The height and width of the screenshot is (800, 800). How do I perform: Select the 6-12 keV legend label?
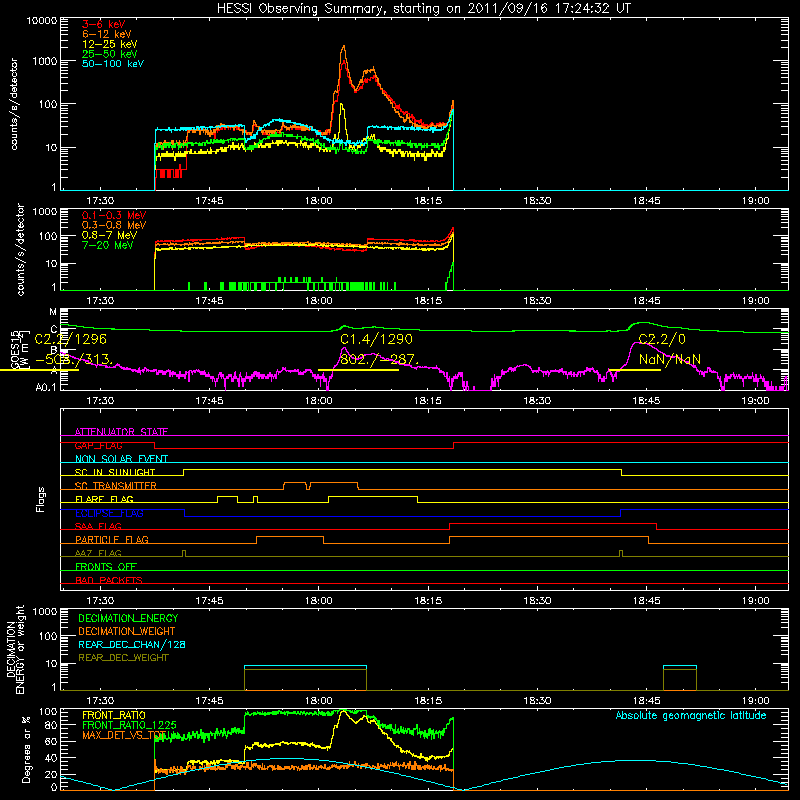pyautogui.click(x=107, y=34)
